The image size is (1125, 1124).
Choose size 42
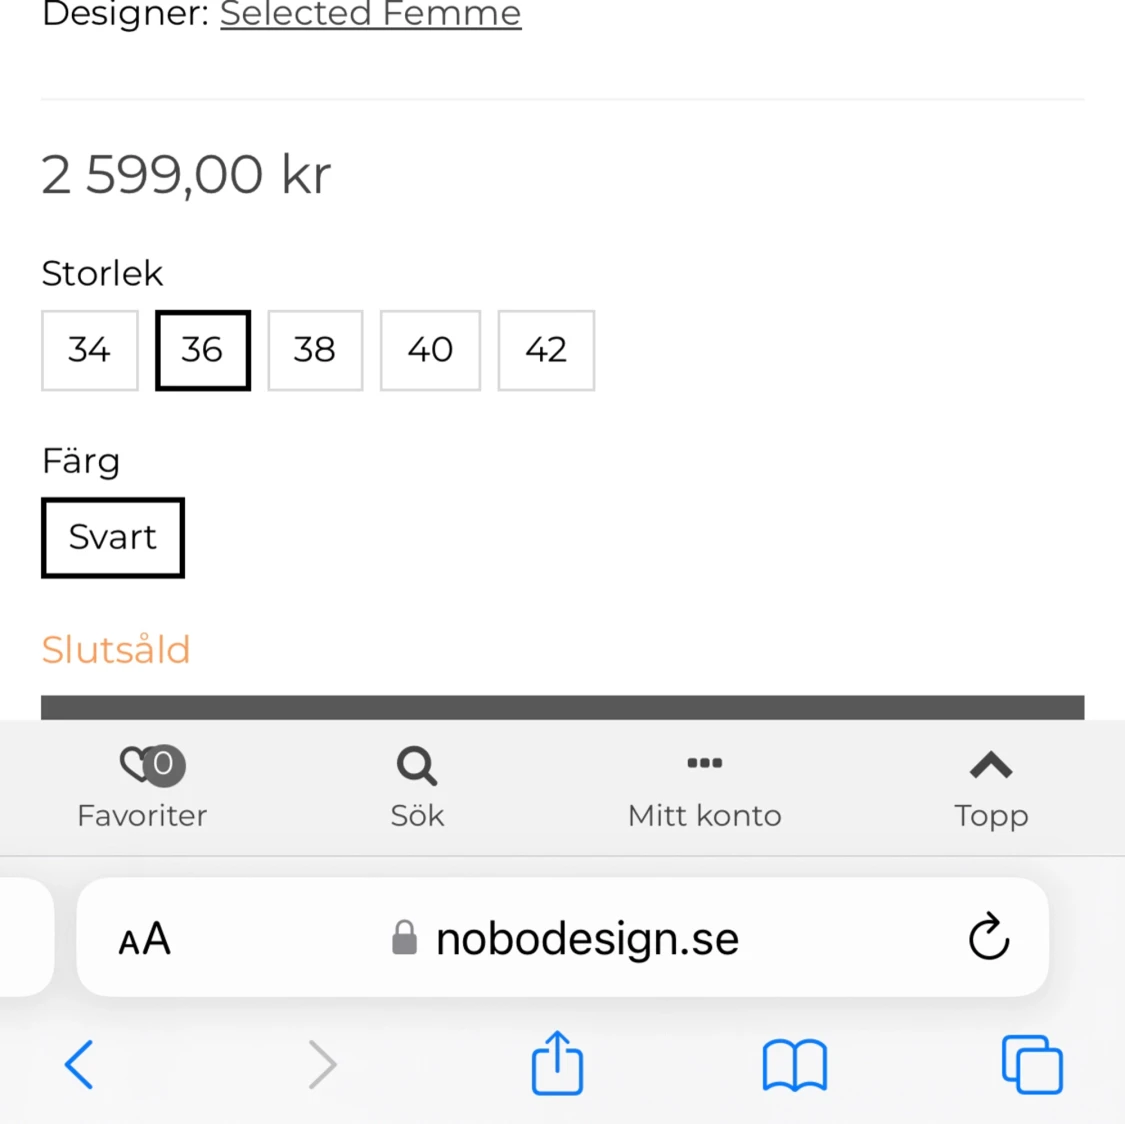pyautogui.click(x=546, y=350)
